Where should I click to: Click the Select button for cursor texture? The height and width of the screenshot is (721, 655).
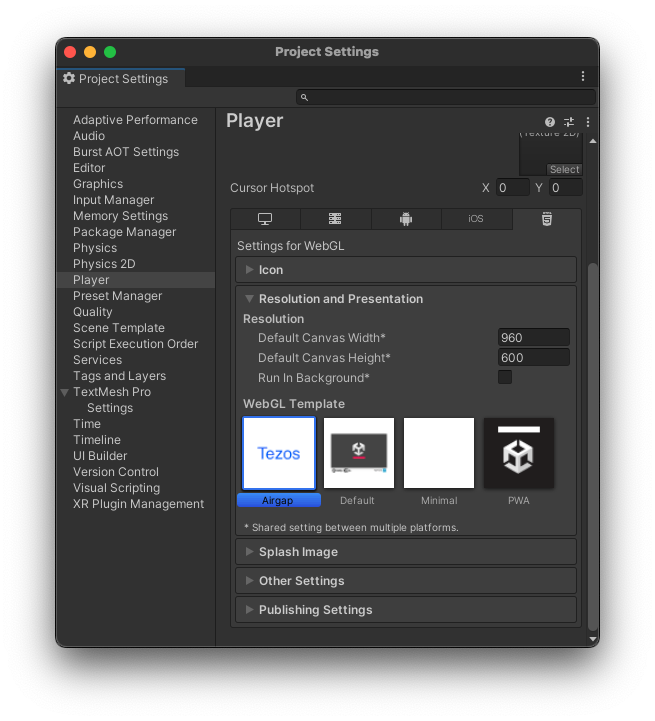564,169
